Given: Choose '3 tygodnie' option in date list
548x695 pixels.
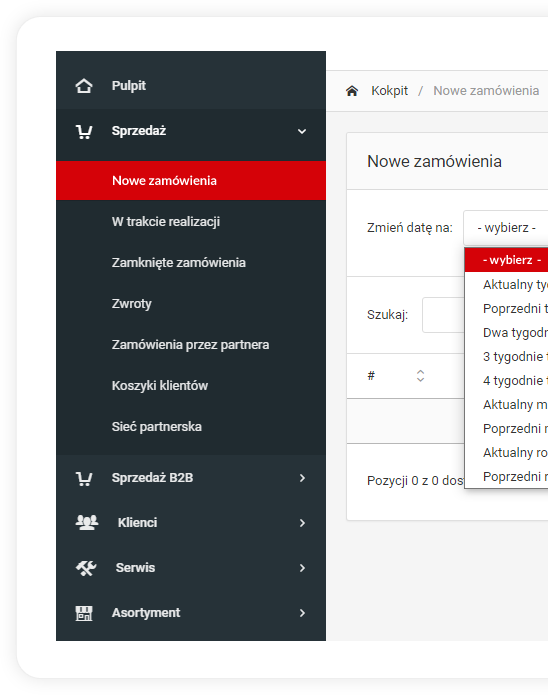Looking at the screenshot, I should click(x=506, y=356).
